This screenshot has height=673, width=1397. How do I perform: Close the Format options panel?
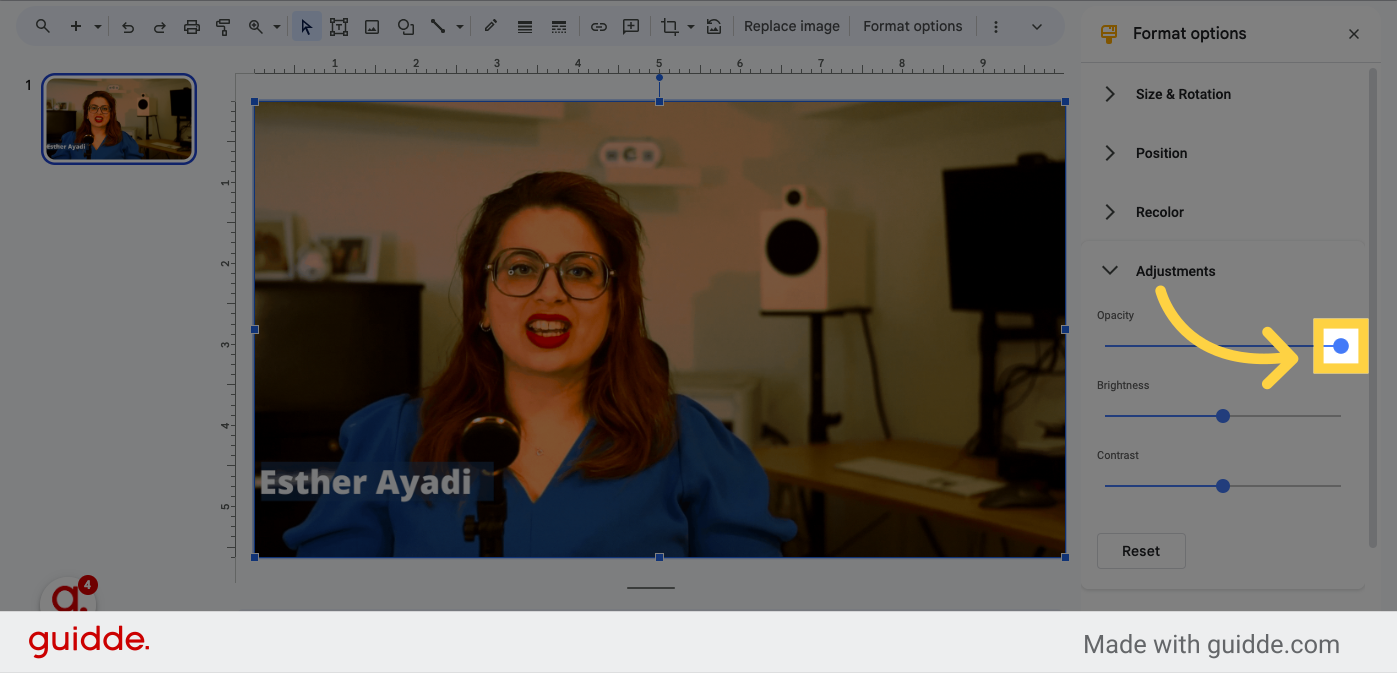pyautogui.click(x=1354, y=34)
